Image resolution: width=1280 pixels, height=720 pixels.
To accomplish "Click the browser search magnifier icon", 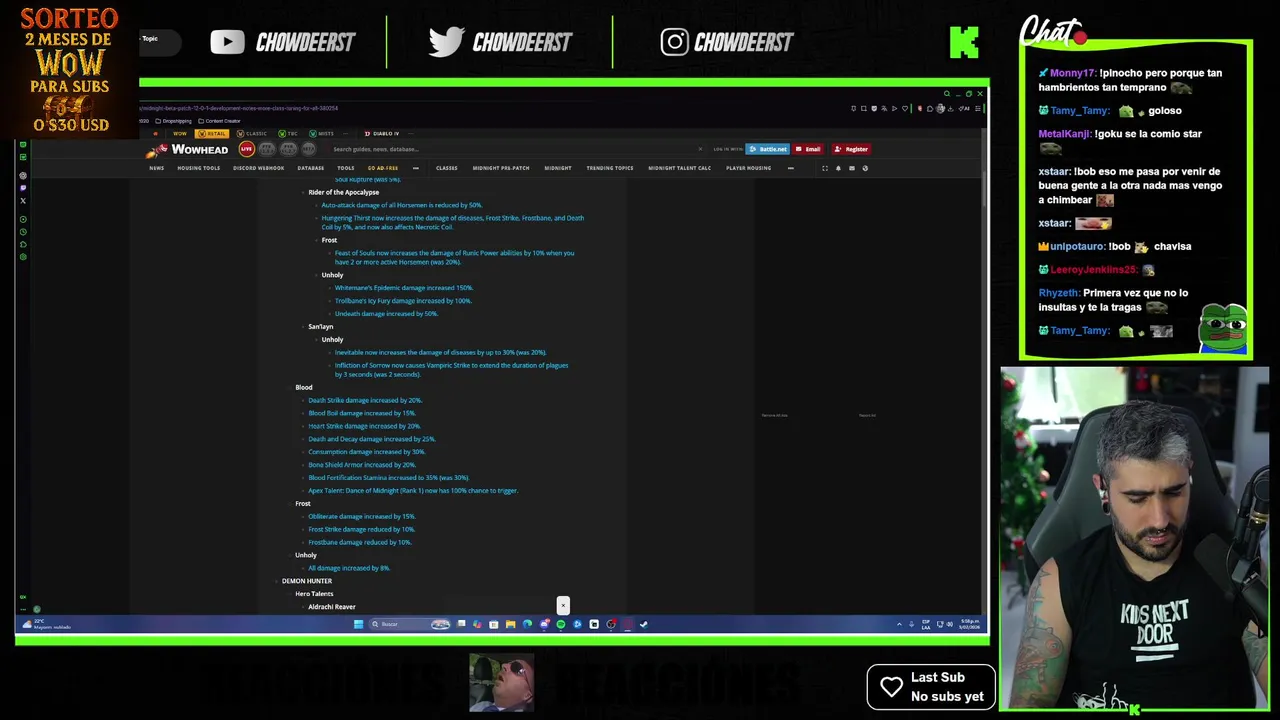I will tap(947, 94).
